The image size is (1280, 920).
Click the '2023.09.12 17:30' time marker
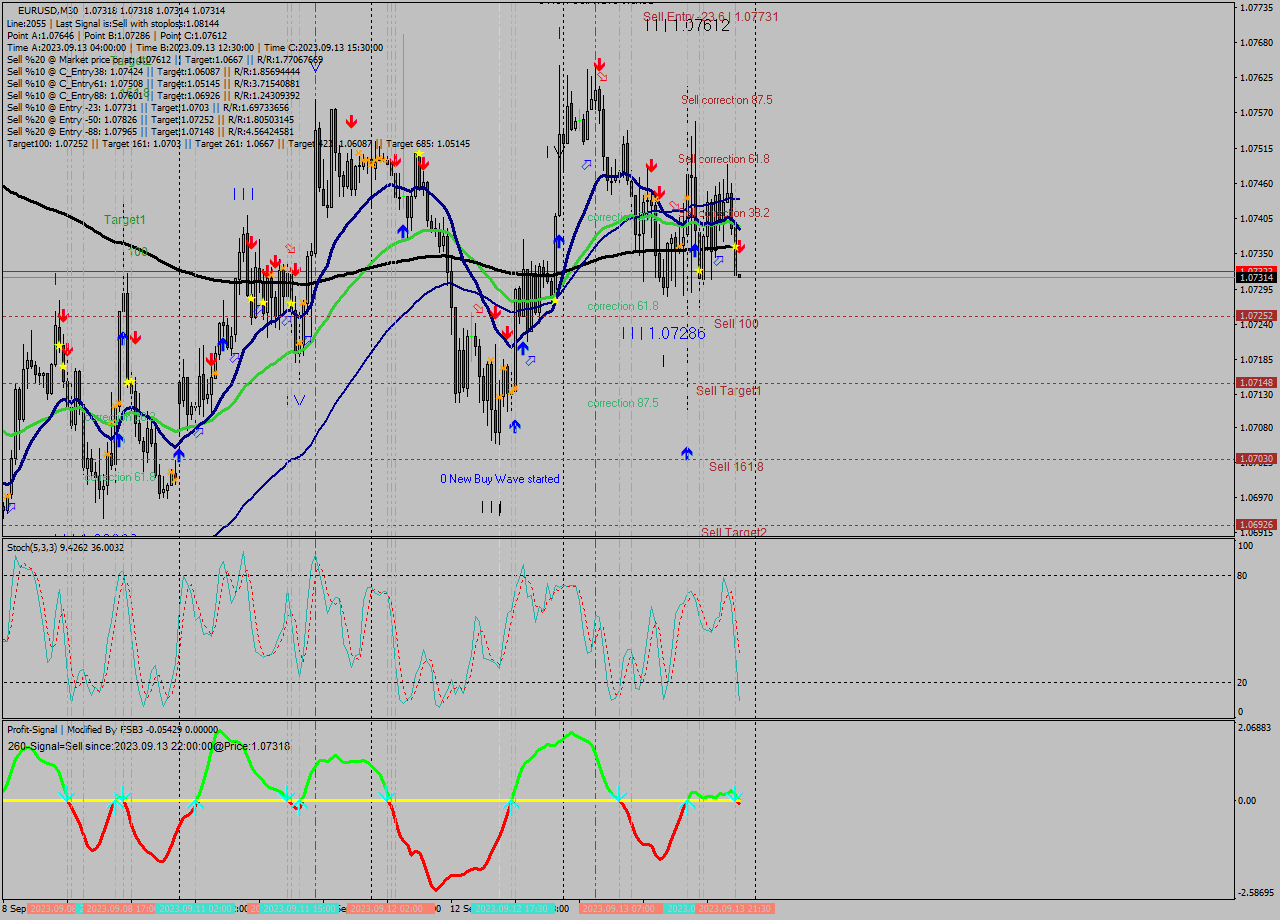(512, 909)
